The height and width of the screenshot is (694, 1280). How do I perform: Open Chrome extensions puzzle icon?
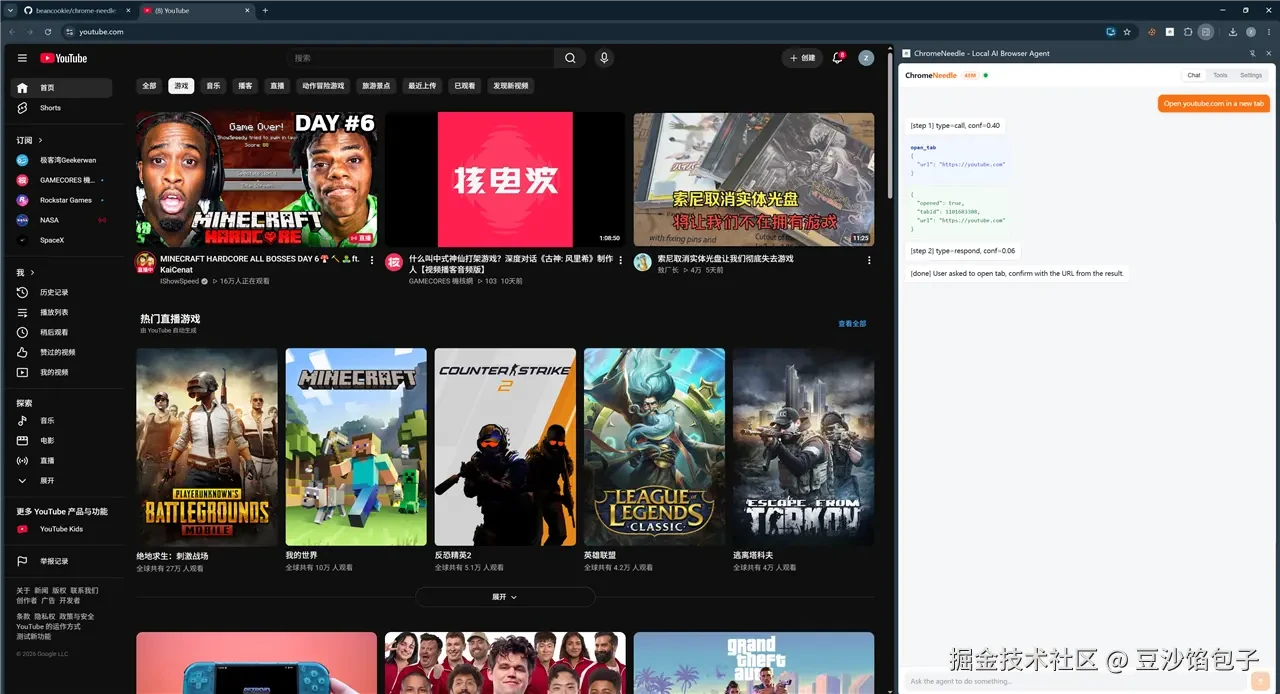pos(1188,32)
